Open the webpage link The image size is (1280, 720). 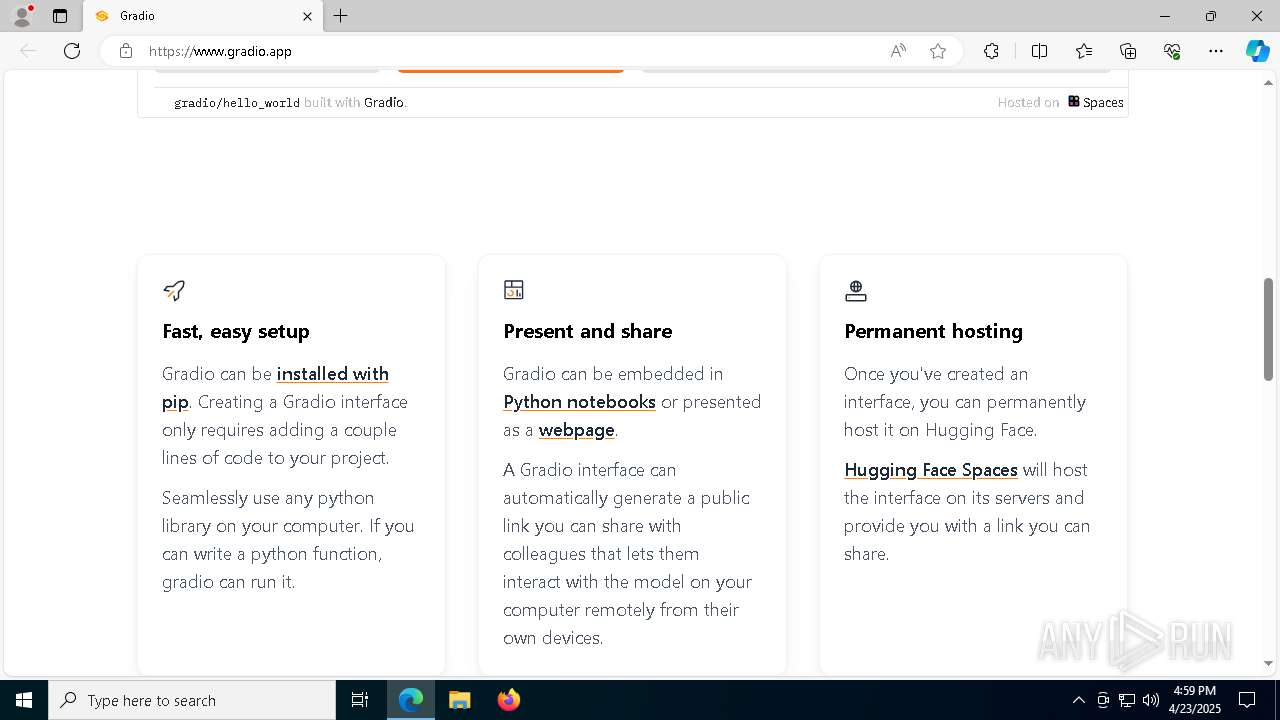tap(576, 430)
